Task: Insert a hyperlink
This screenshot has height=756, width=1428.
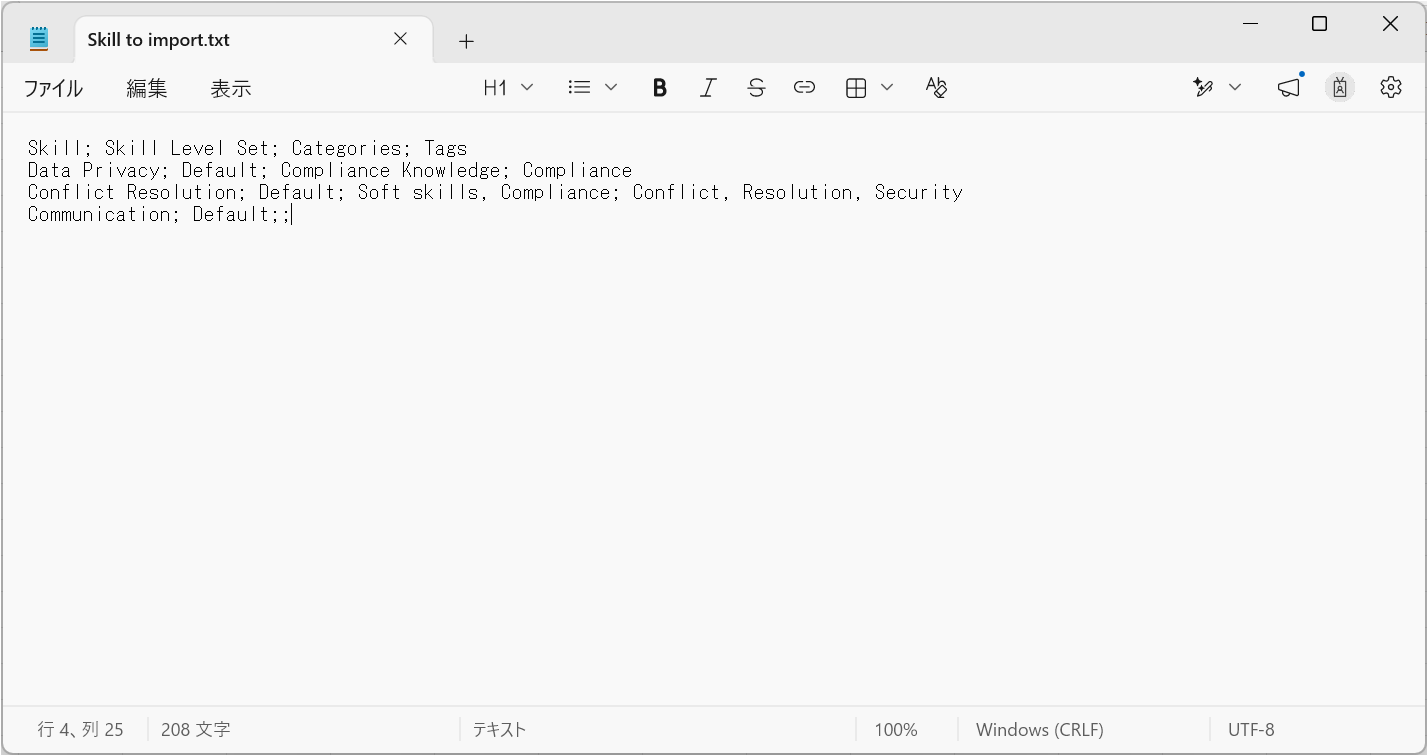Action: 804,88
